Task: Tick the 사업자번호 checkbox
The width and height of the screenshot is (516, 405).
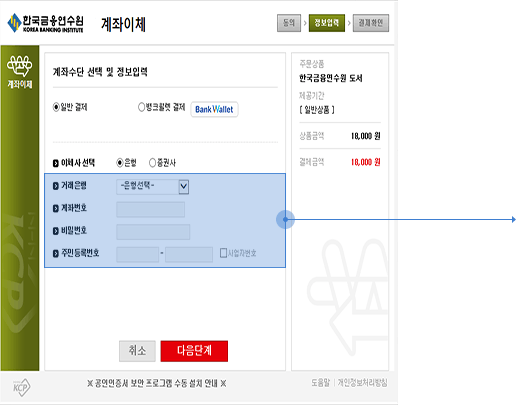Action: point(223,253)
